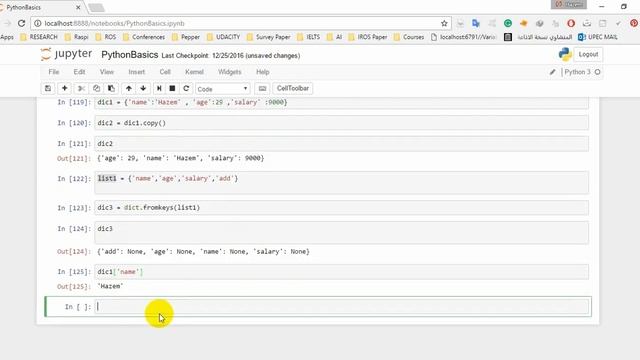Open the Insert menu
640x360 pixels.
[136, 72]
